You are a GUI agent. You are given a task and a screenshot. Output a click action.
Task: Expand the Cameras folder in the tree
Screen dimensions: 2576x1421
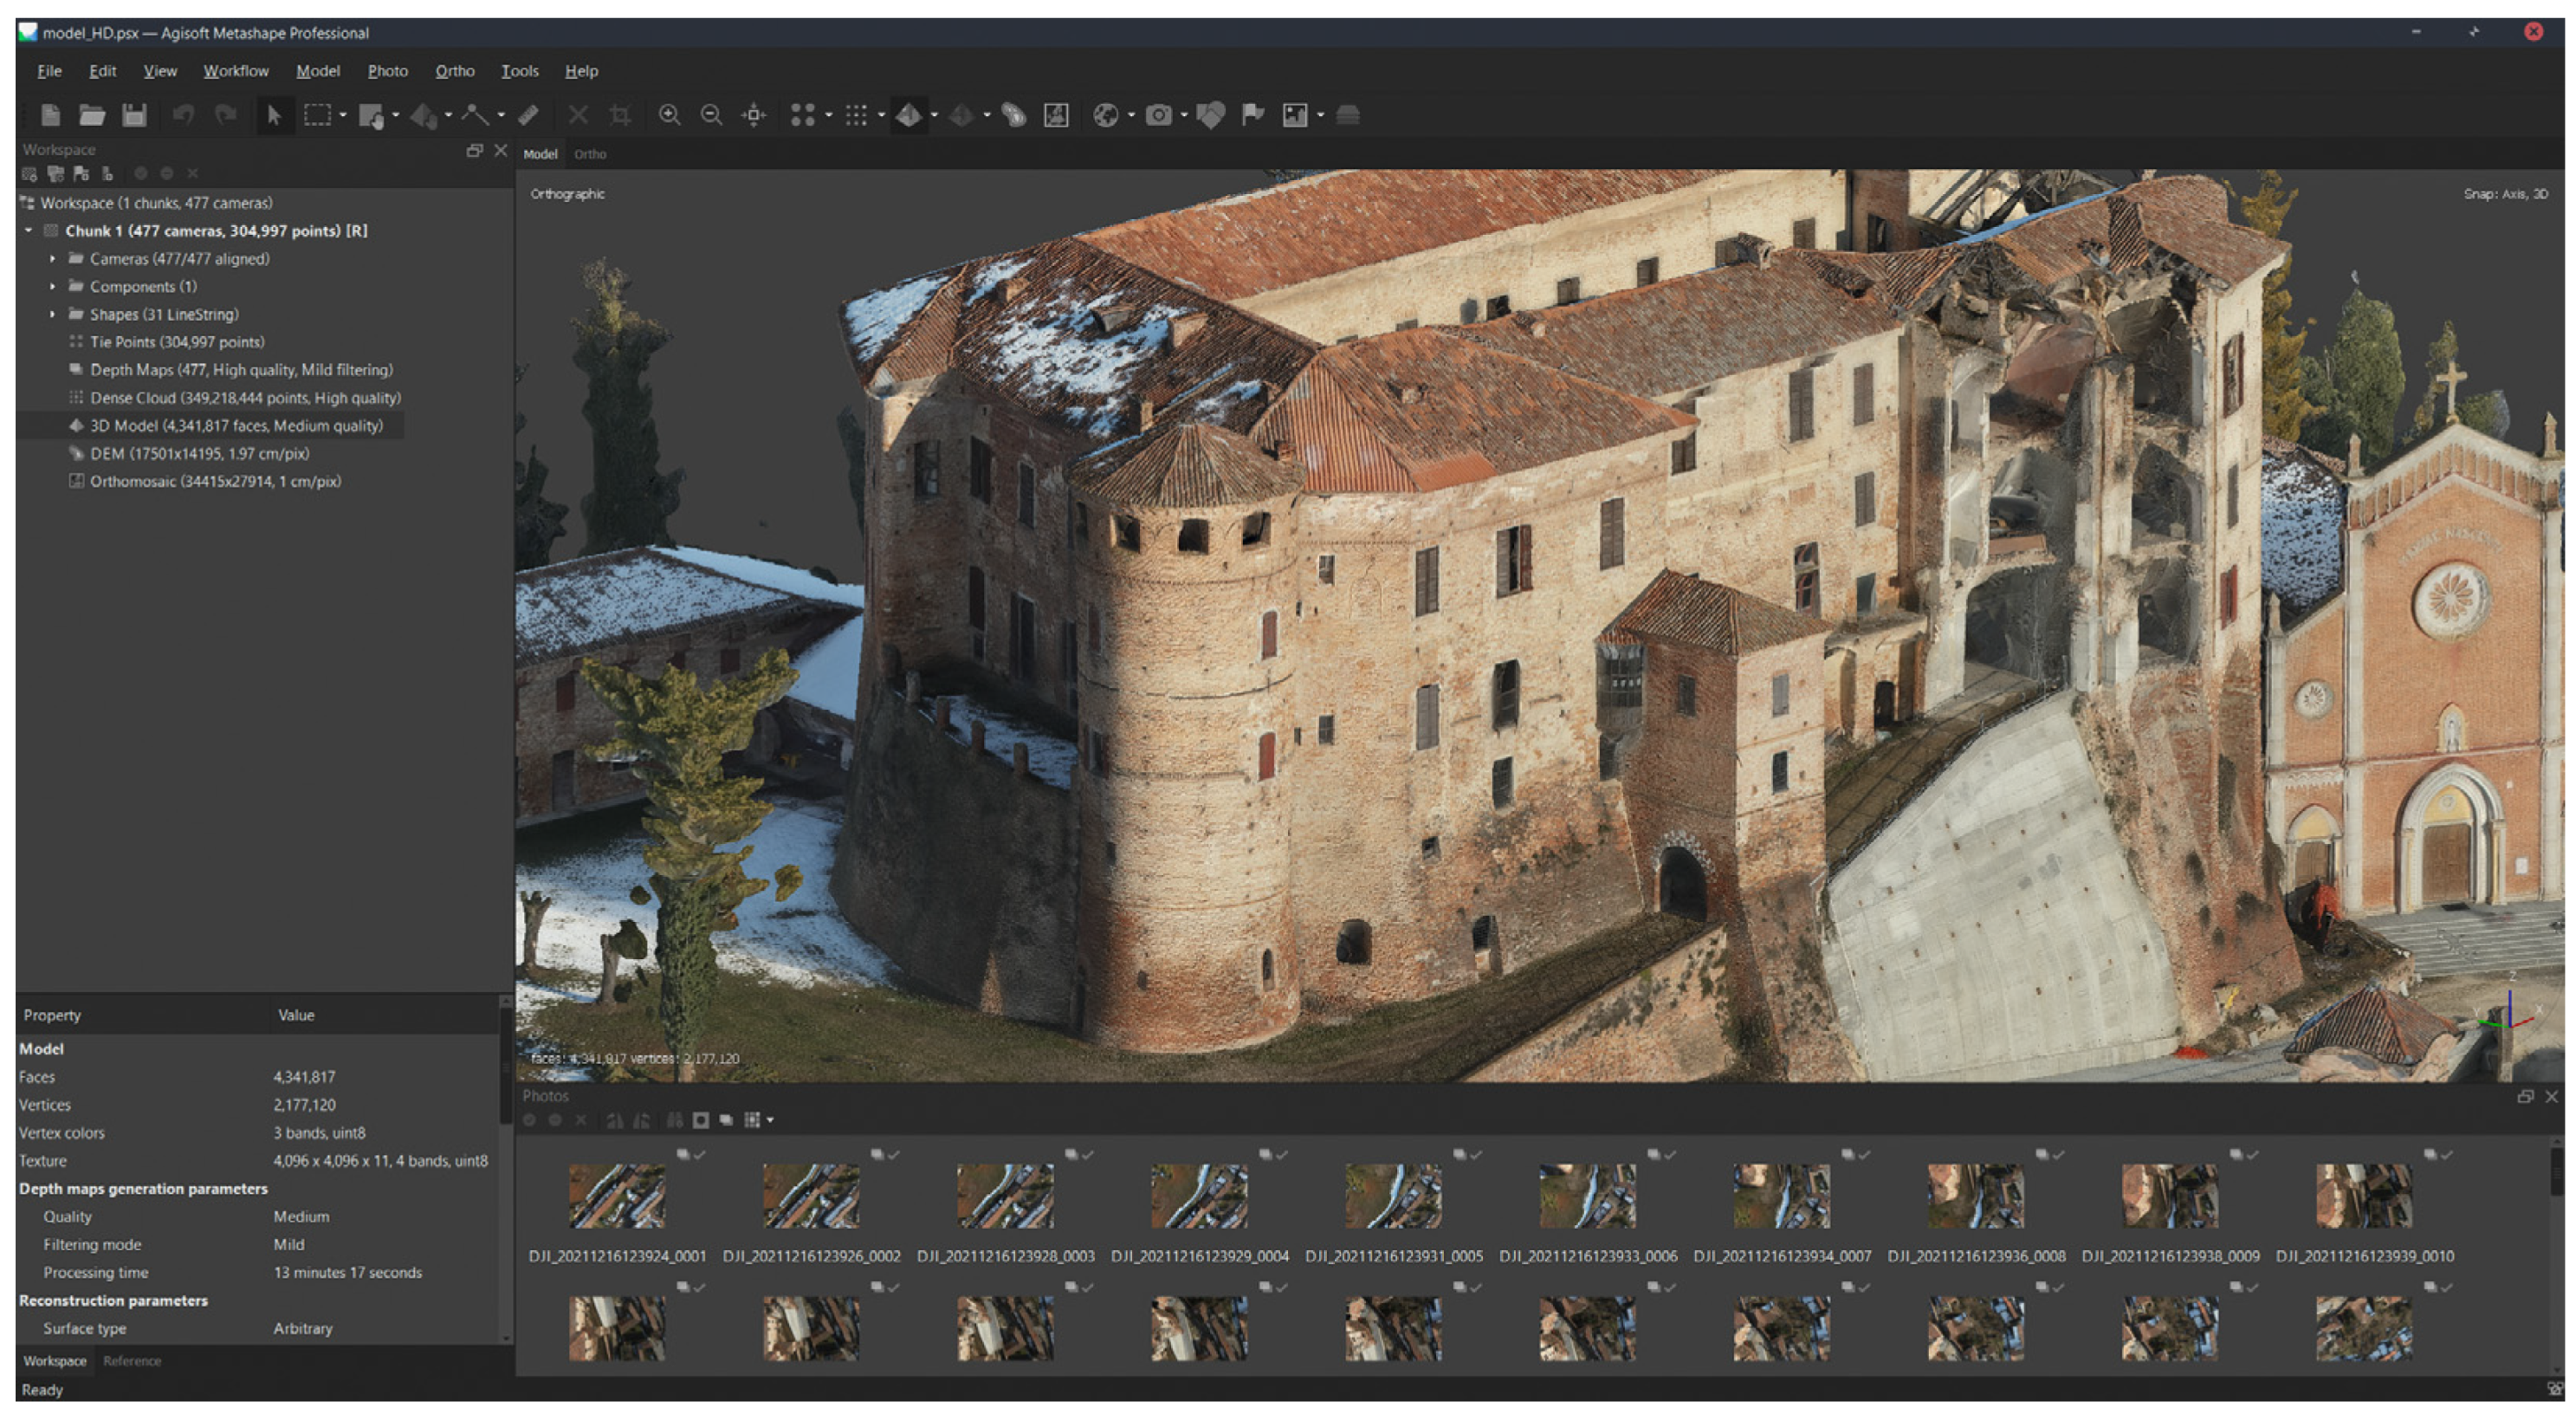[x=53, y=259]
